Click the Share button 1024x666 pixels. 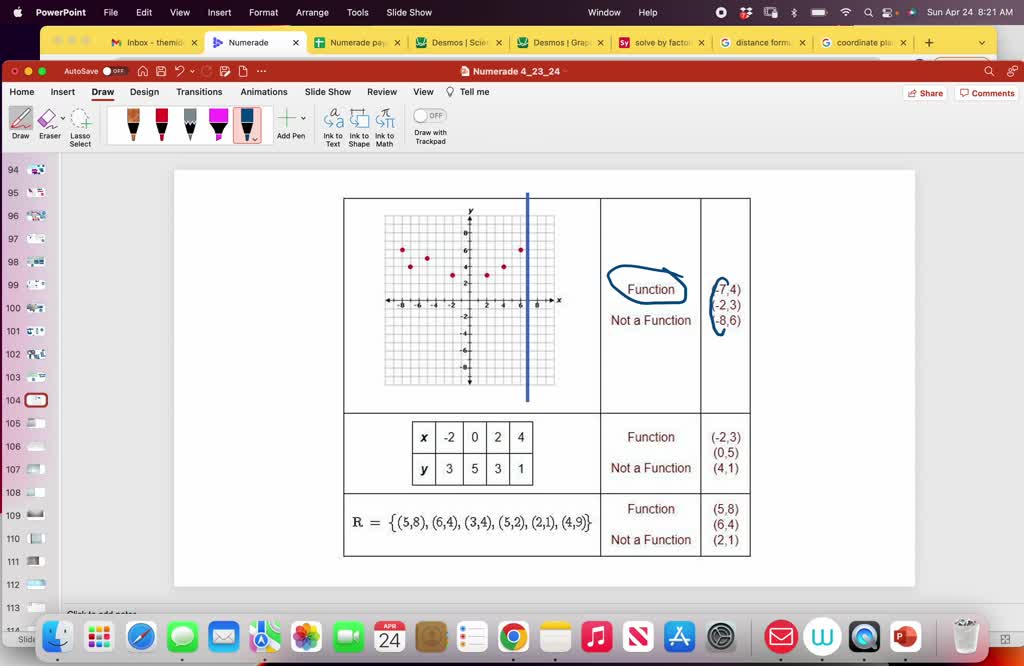point(924,93)
